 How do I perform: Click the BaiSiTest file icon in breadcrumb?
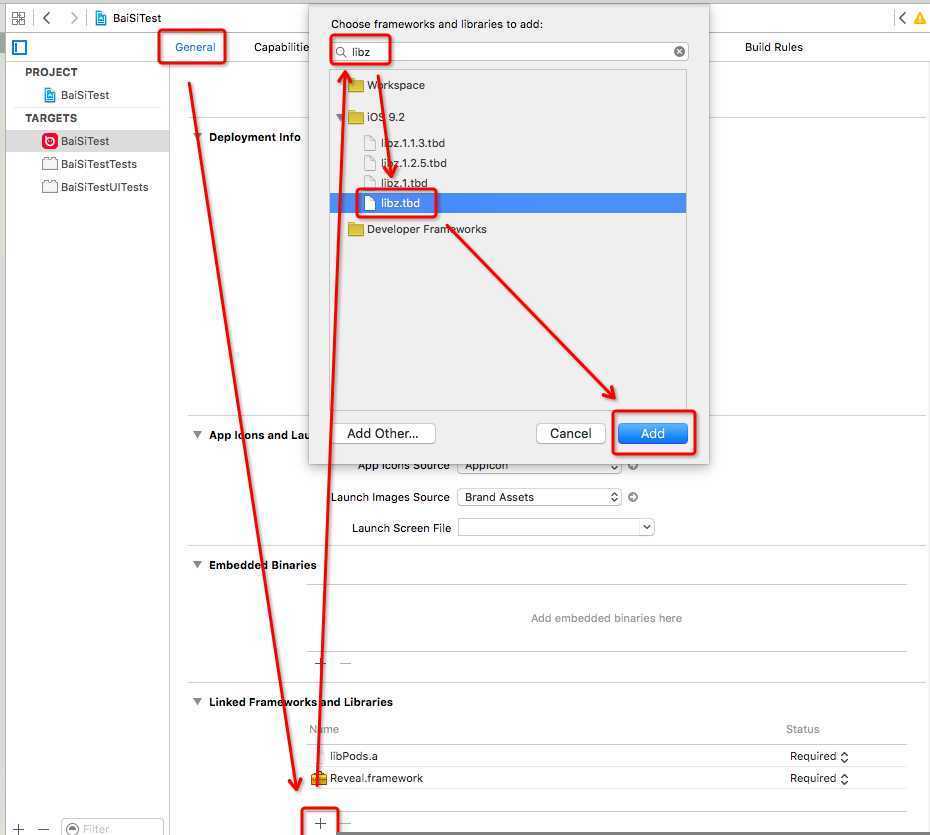(101, 18)
